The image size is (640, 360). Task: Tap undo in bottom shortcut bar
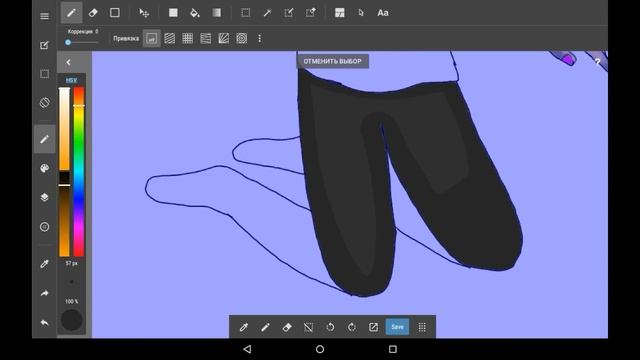330,327
